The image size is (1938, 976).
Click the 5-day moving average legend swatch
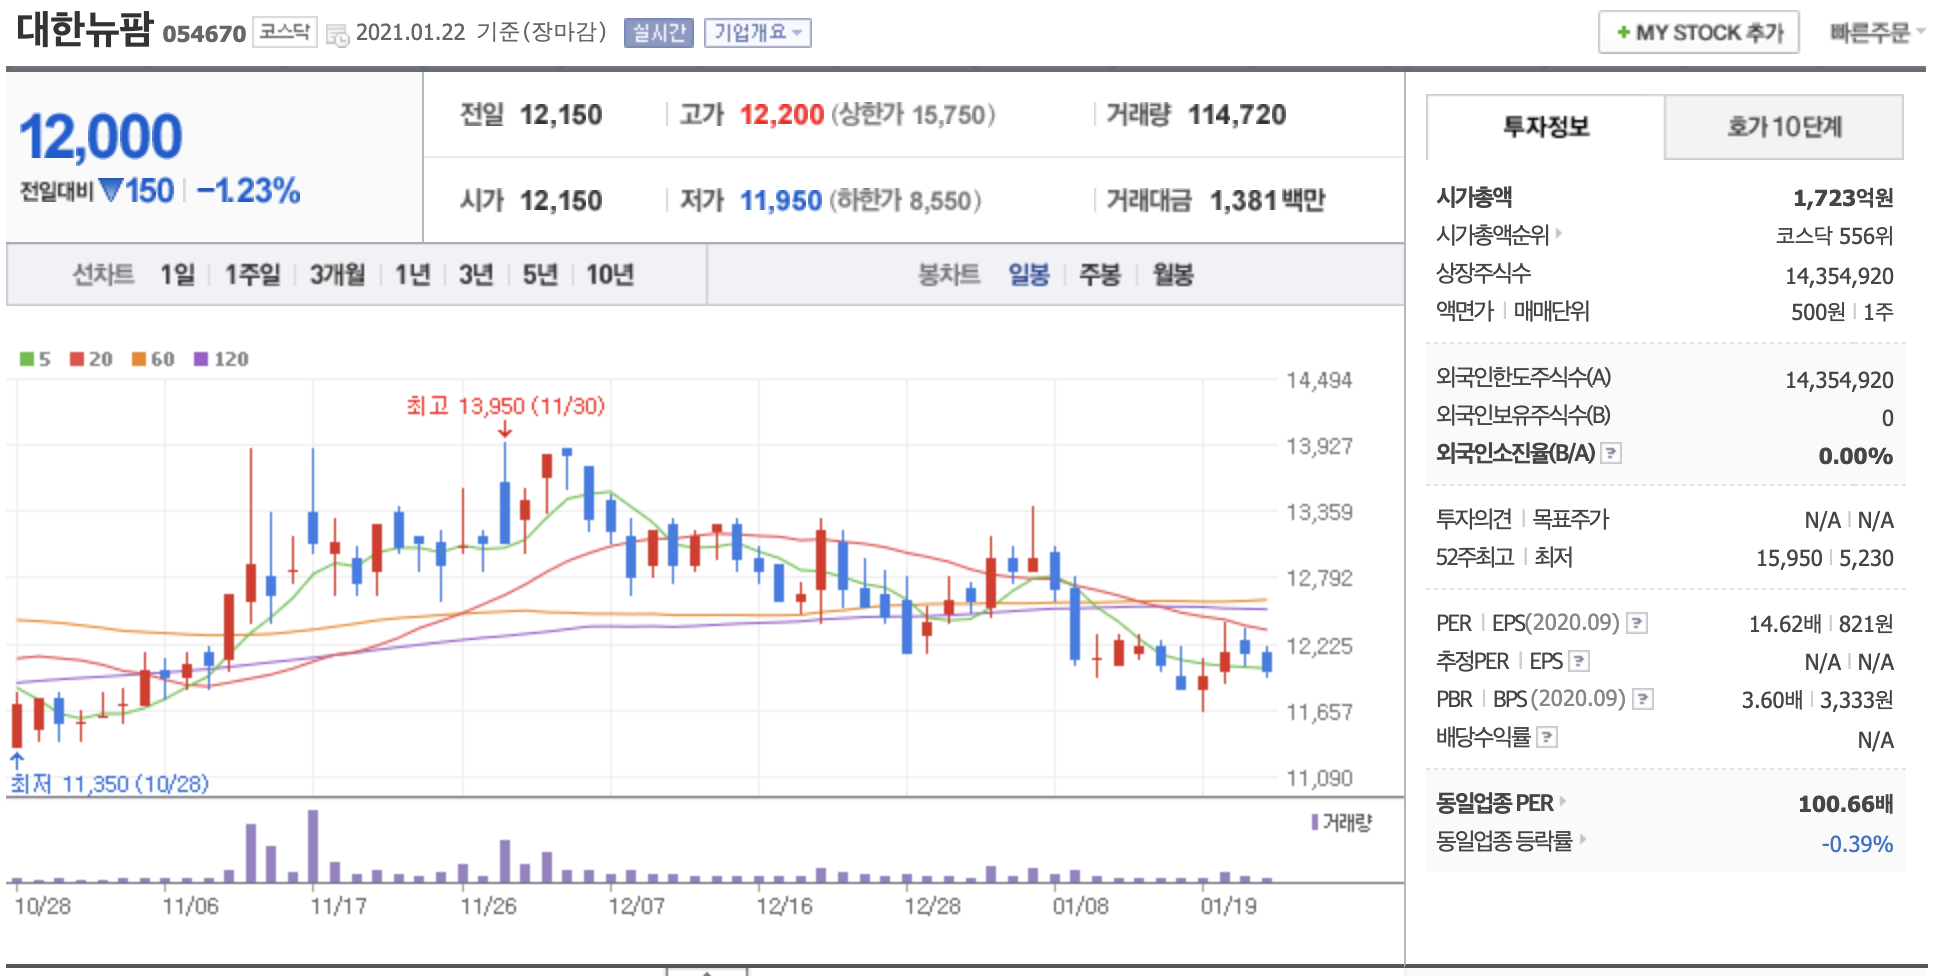coord(27,359)
